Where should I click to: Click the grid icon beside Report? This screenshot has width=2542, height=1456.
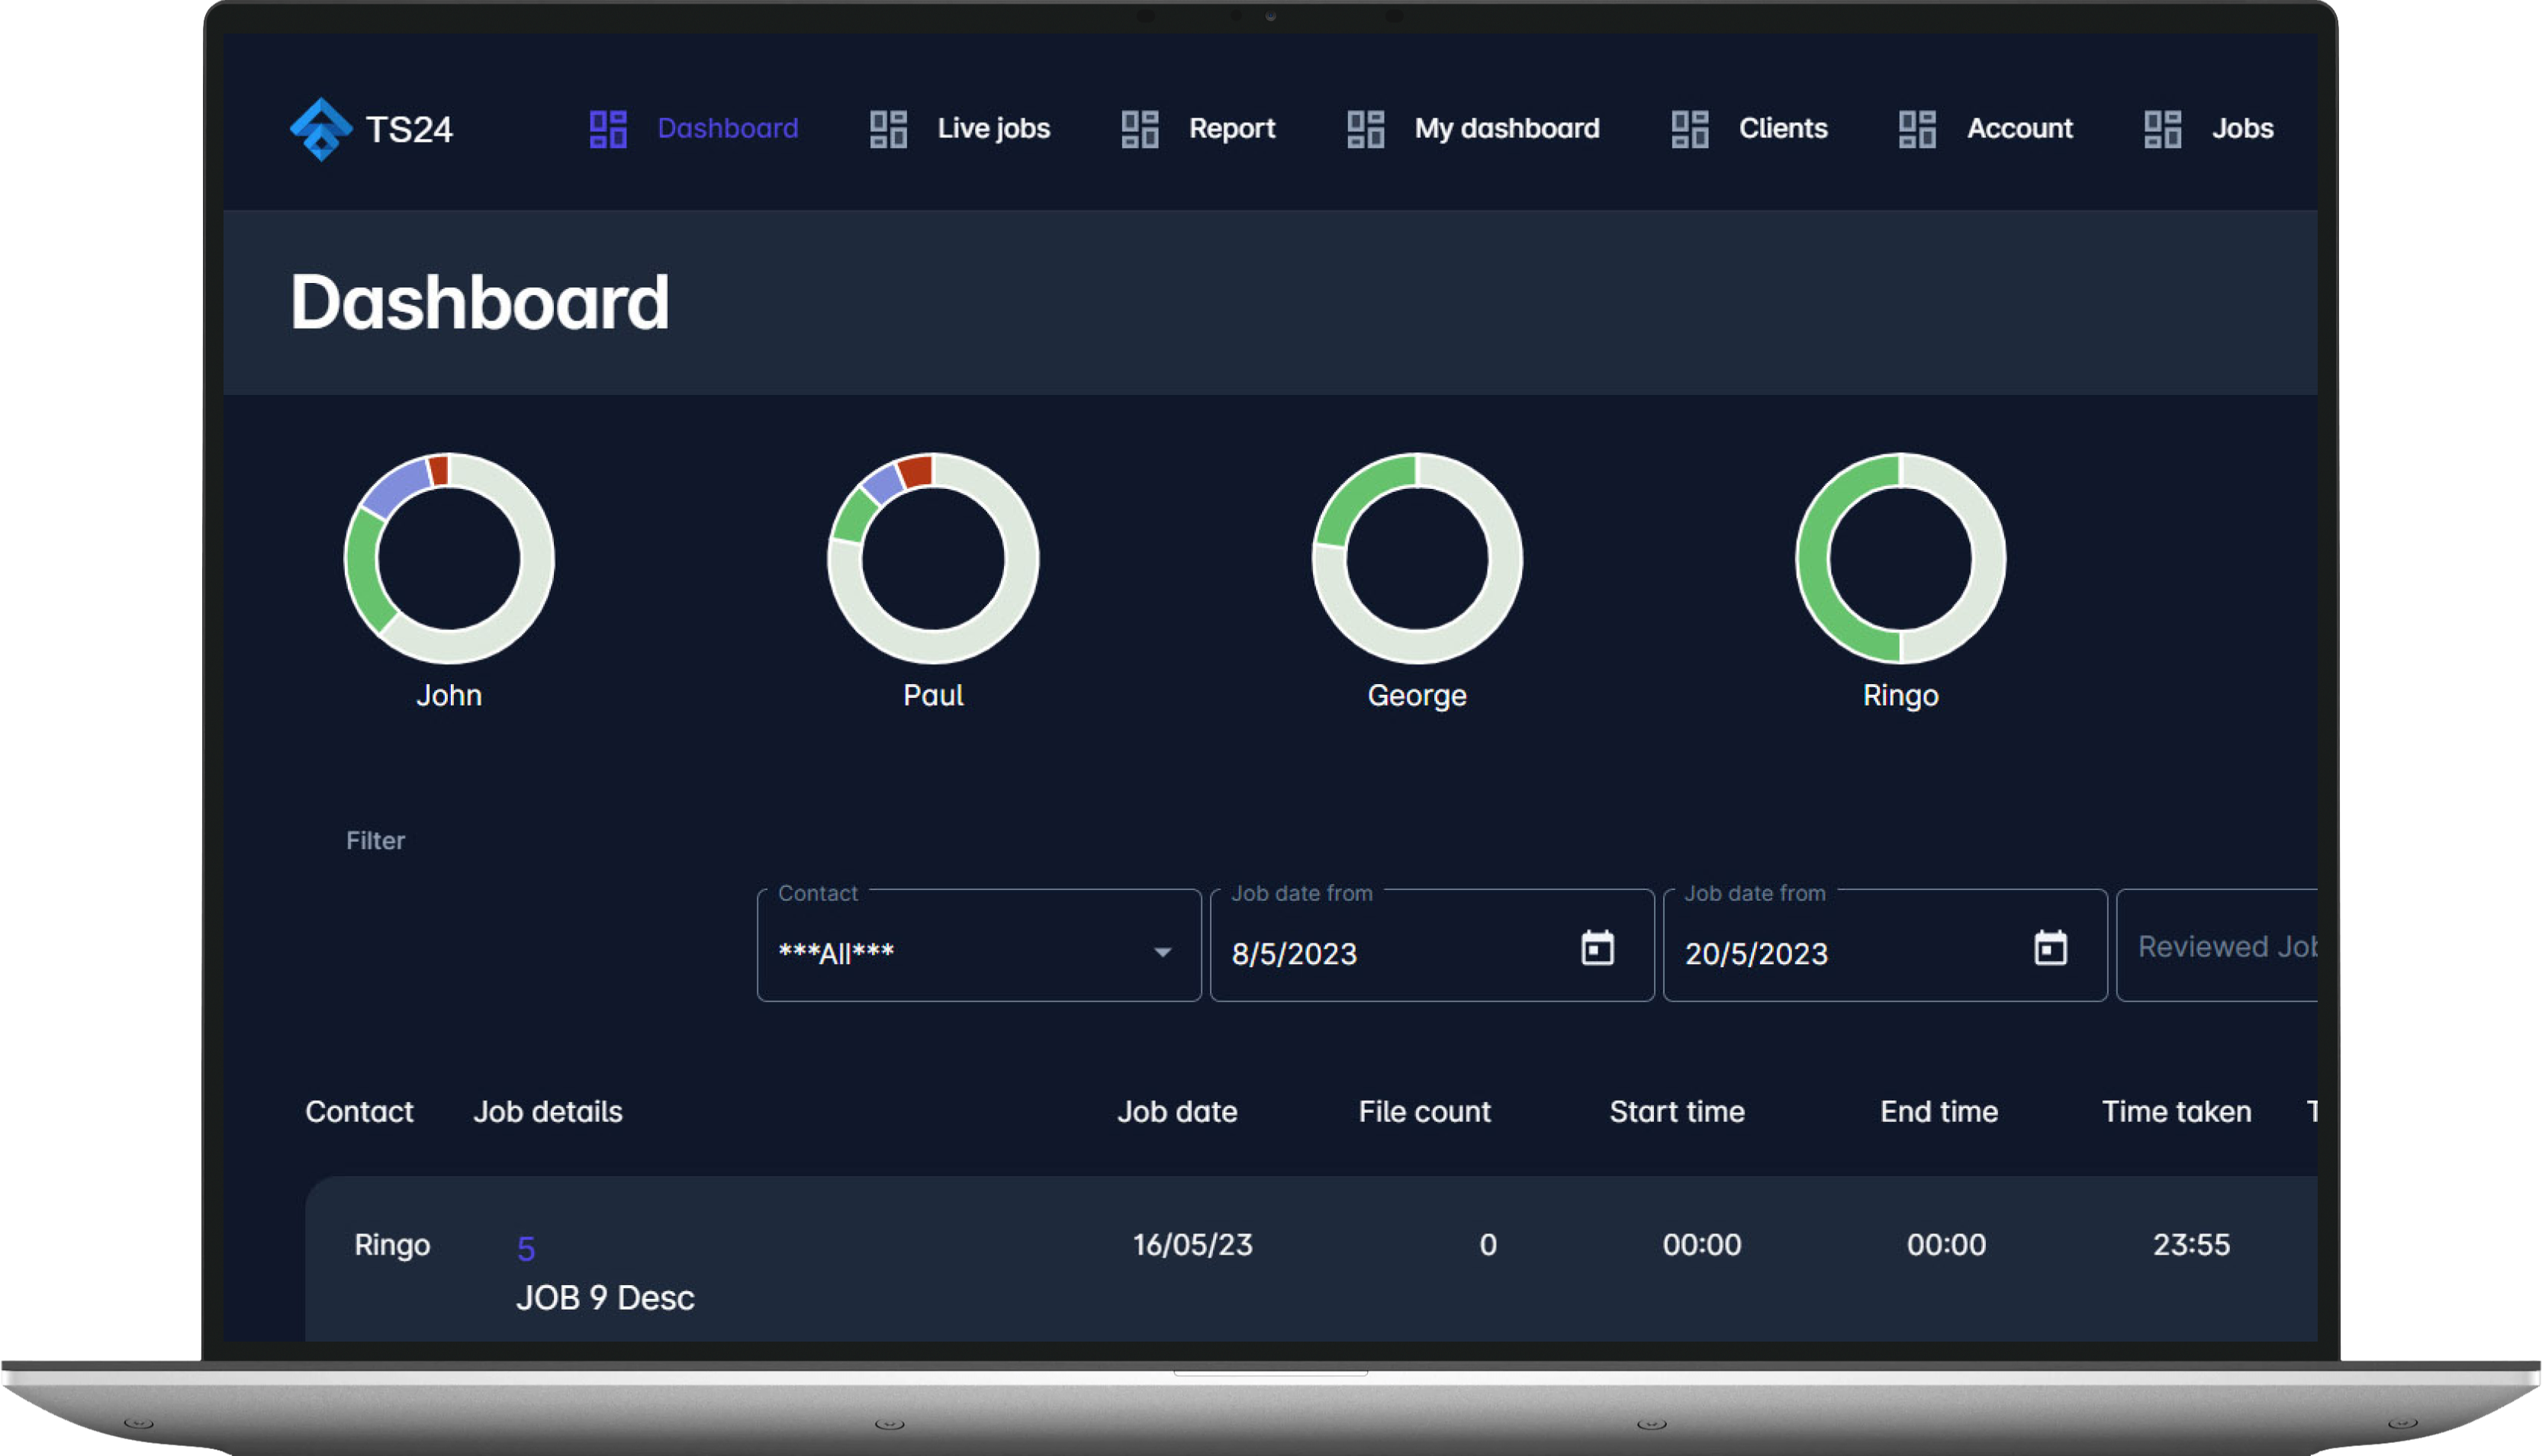(x=1139, y=129)
